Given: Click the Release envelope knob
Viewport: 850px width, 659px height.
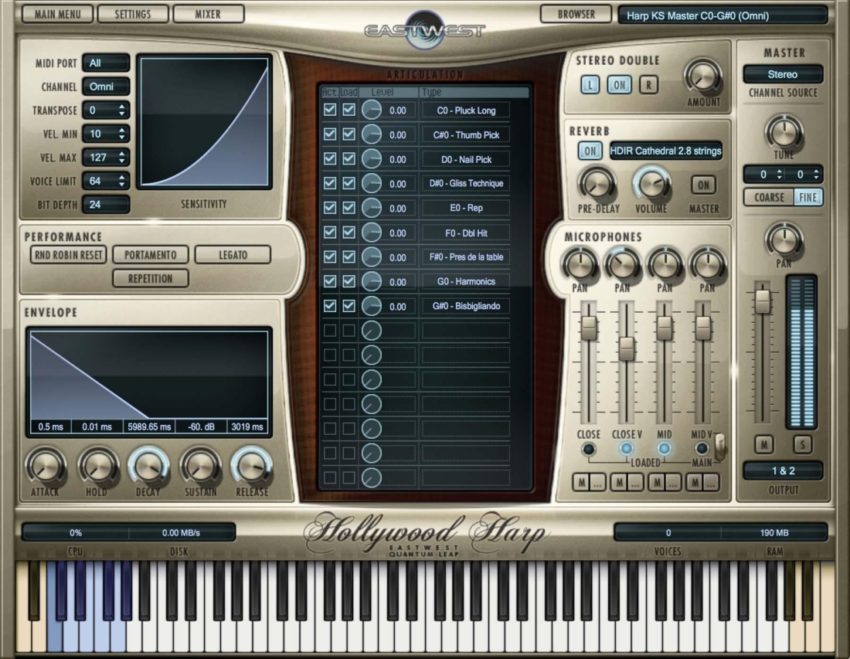Looking at the screenshot, I should (251, 466).
